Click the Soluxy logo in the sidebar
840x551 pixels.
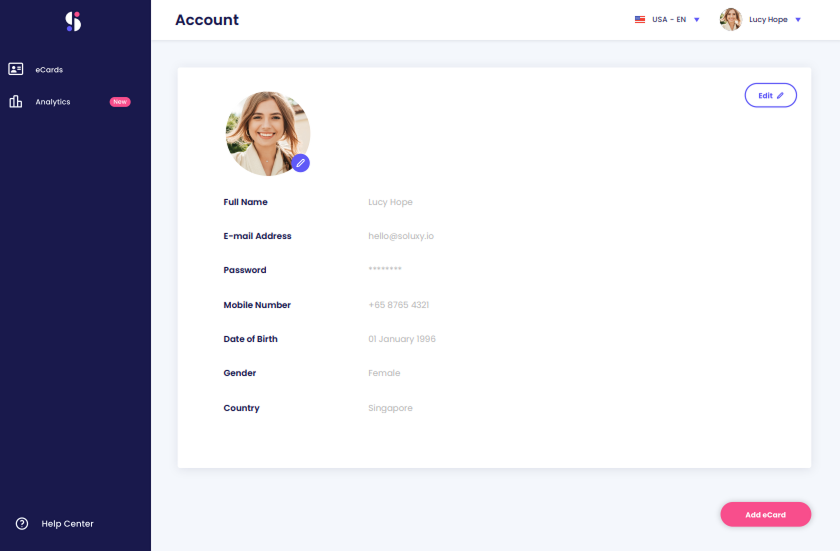pyautogui.click(x=73, y=21)
